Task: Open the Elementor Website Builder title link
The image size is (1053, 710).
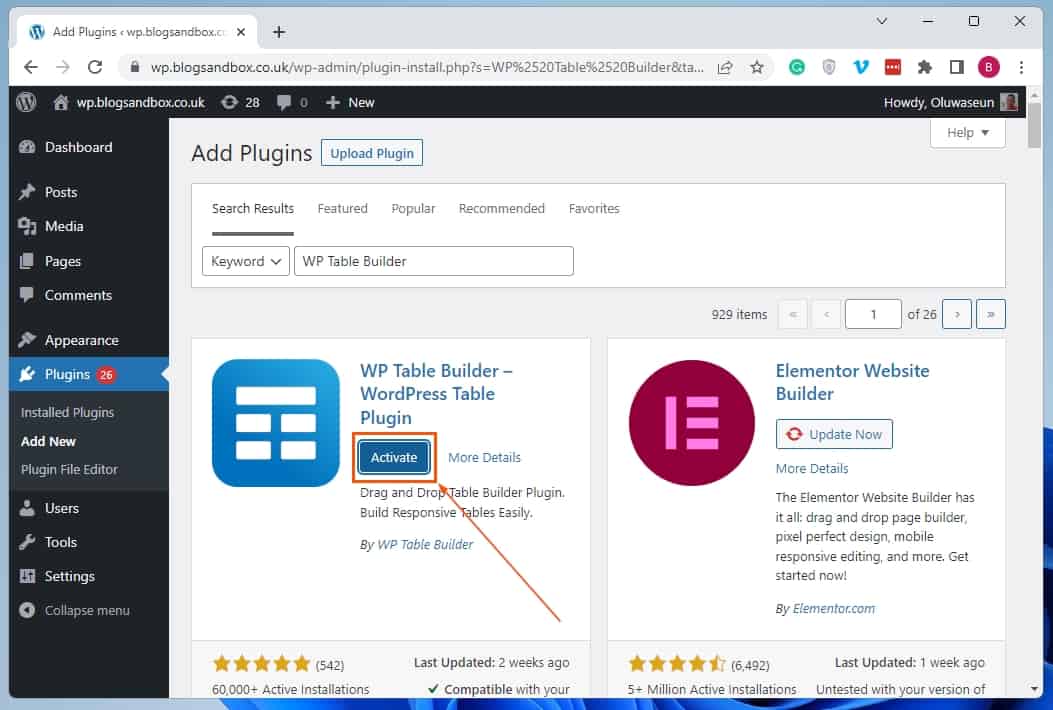Action: pyautogui.click(x=852, y=382)
